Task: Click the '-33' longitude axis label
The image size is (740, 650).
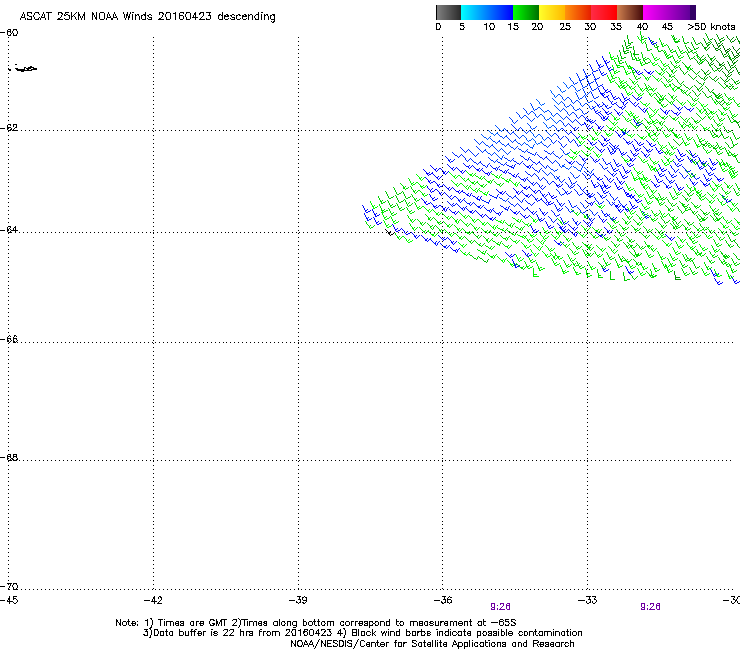Action: (588, 600)
